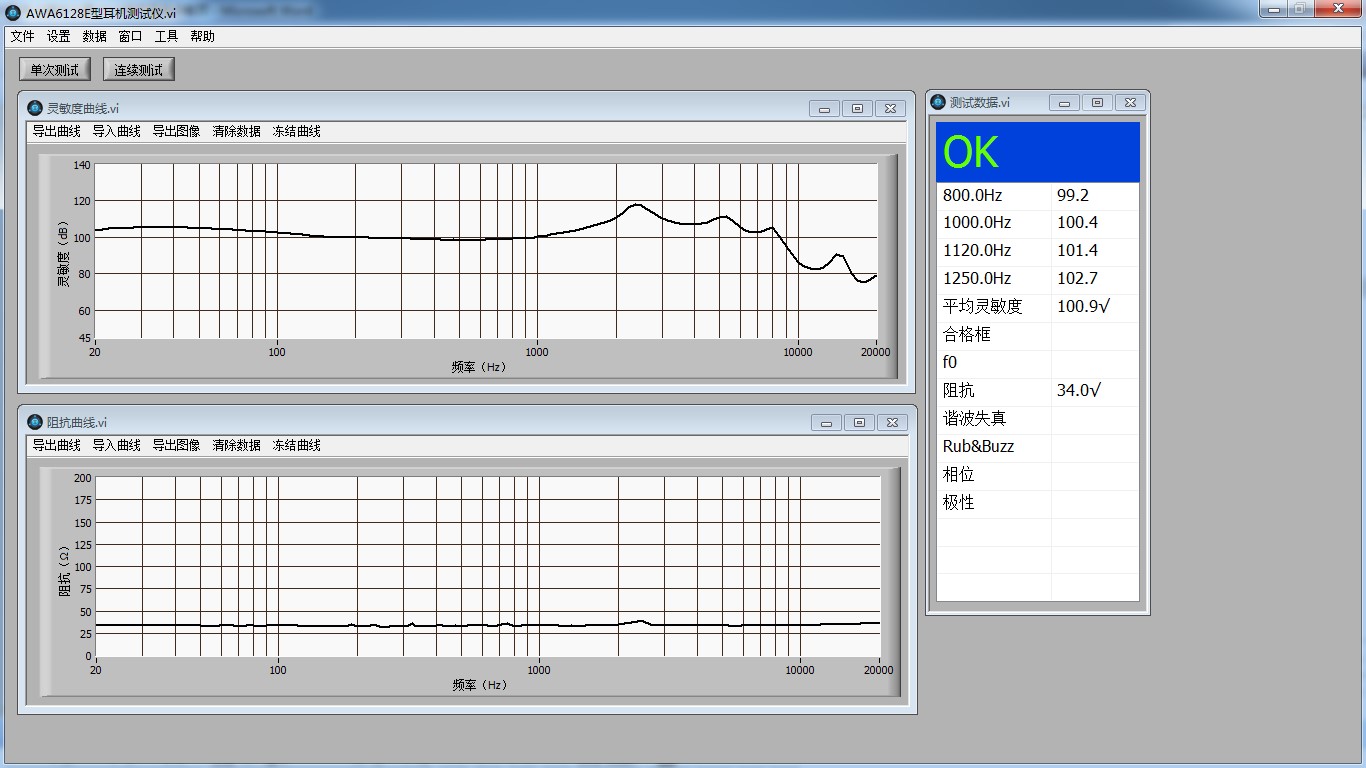Click the 单次测试 single test button
1366x768 pixels.
55,70
